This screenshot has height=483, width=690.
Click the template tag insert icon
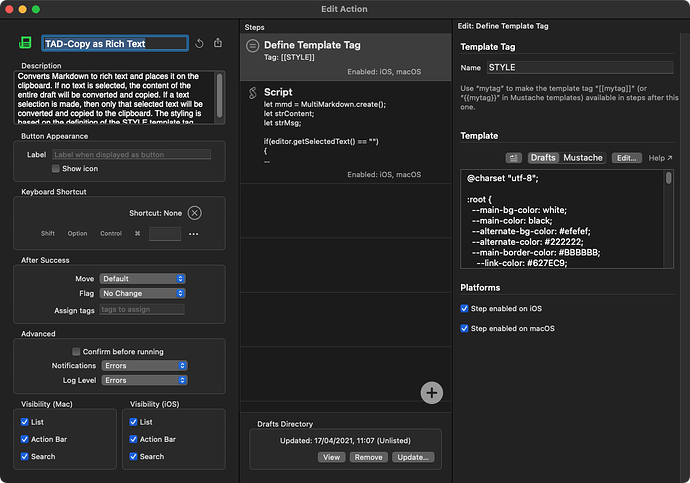(x=514, y=158)
